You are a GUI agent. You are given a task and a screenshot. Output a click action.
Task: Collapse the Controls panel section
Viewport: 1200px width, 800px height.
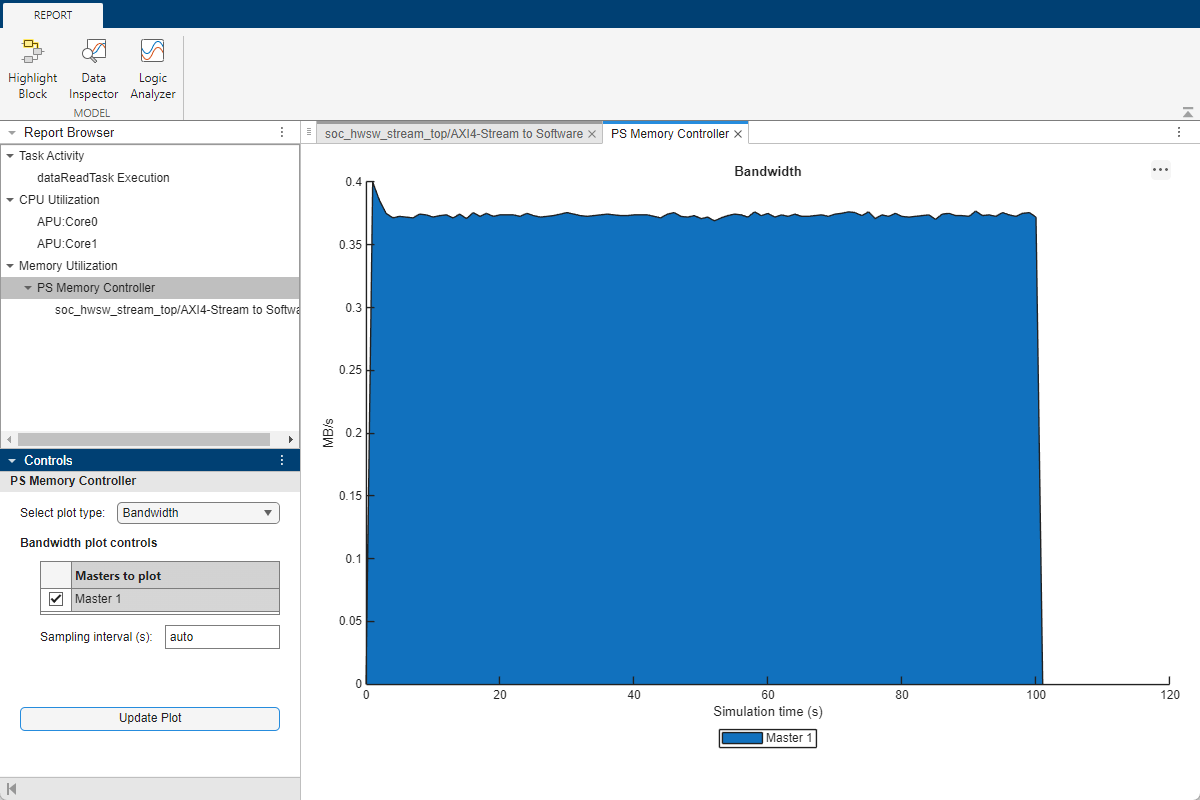(x=11, y=461)
